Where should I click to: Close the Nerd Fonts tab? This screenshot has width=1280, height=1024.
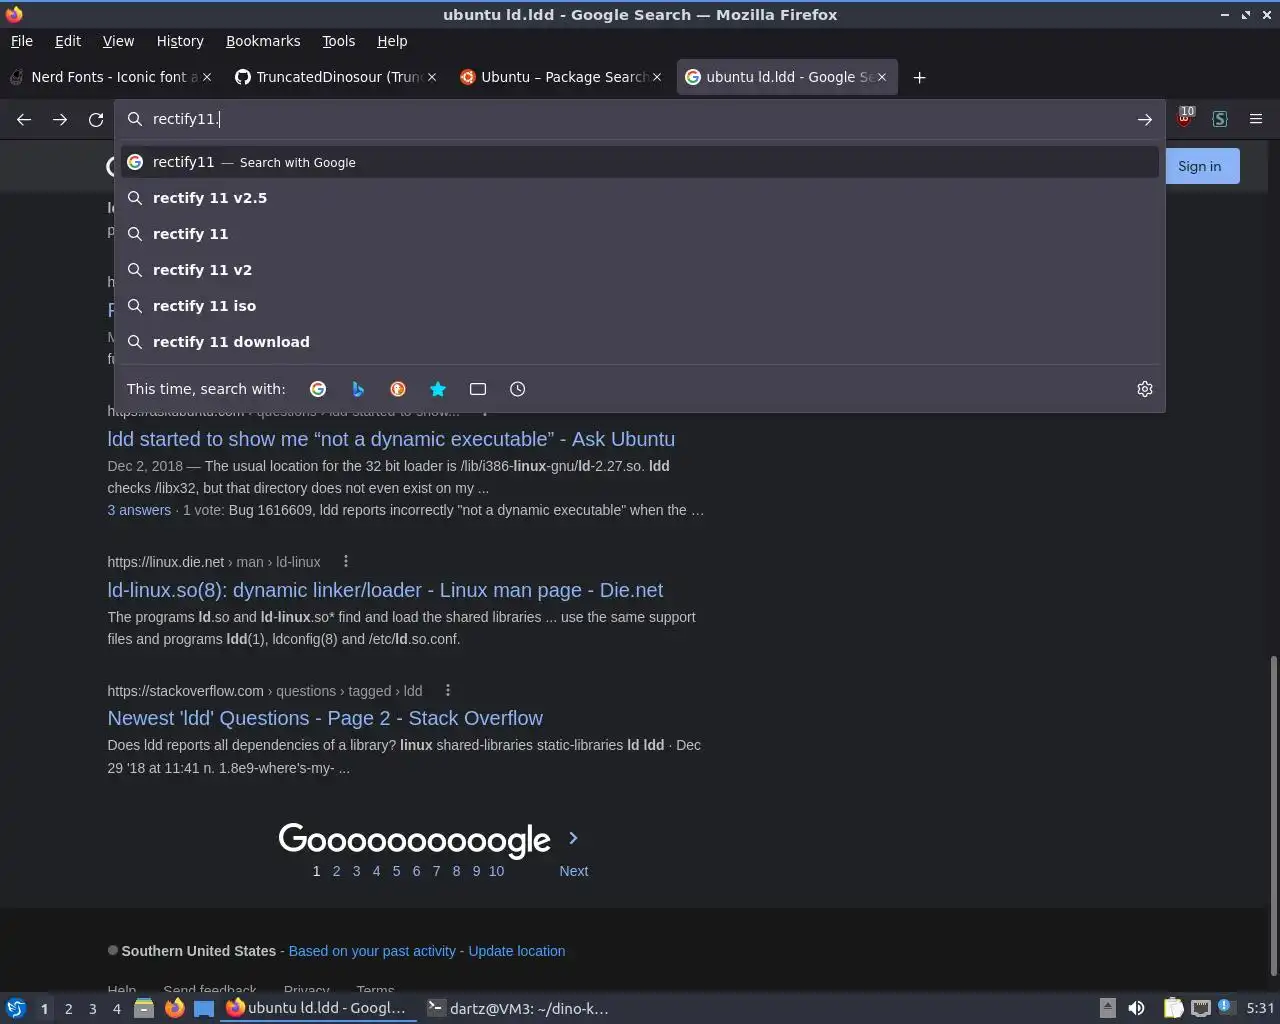pos(207,77)
